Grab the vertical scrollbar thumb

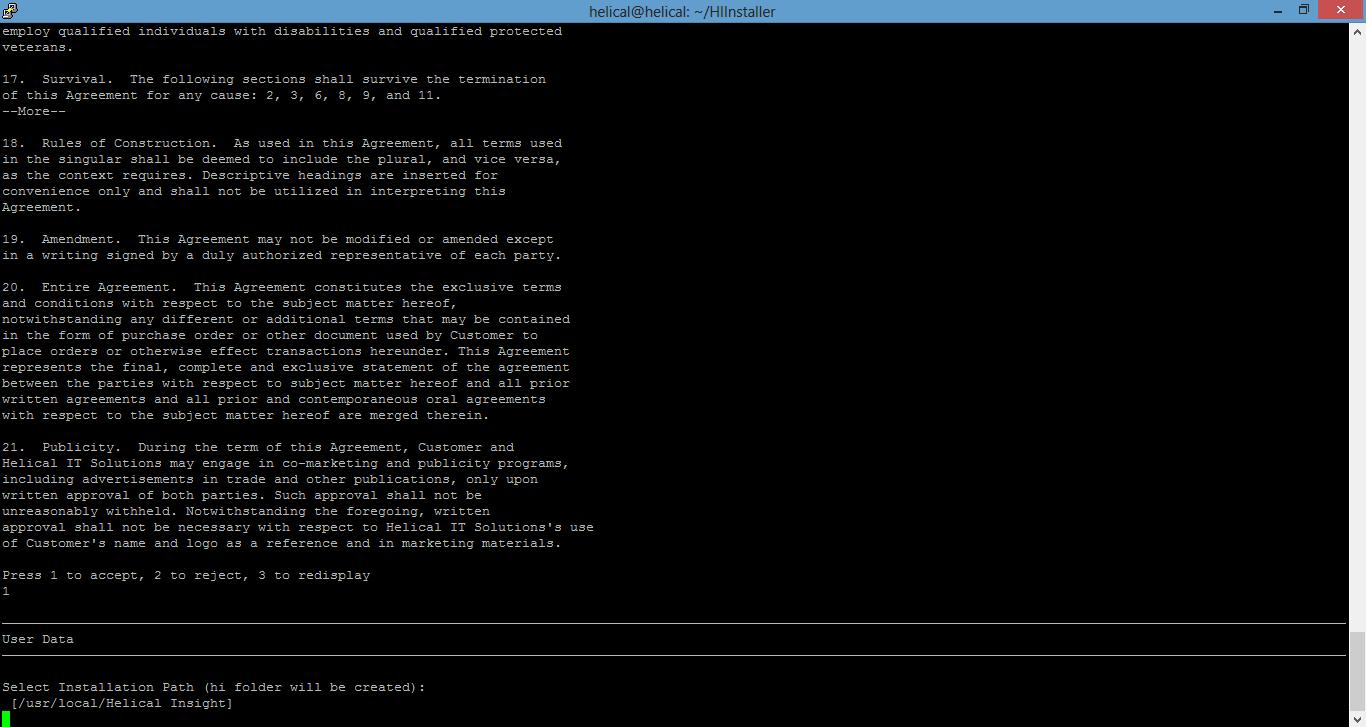tap(1357, 671)
